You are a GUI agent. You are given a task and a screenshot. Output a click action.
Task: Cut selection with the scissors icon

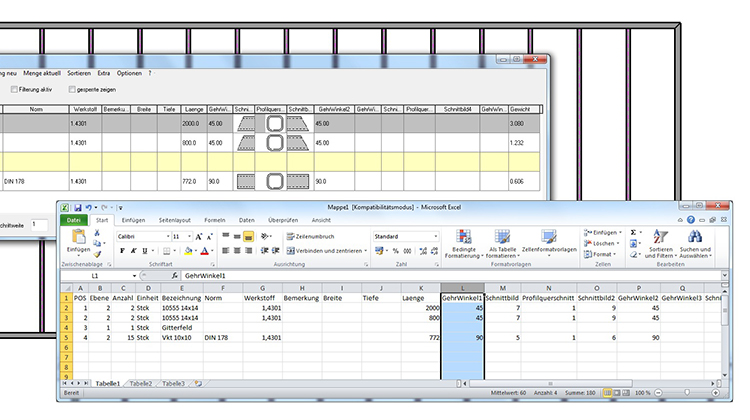pos(97,232)
